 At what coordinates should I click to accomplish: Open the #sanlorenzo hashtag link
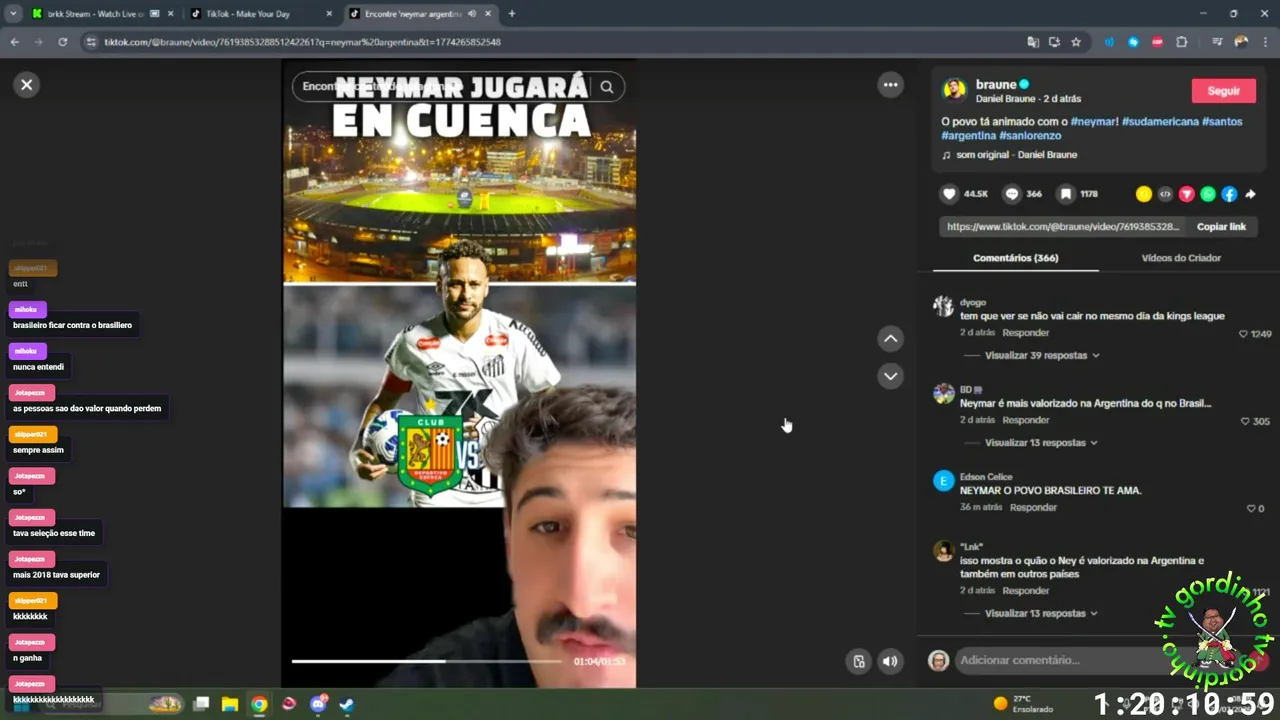(1030, 135)
